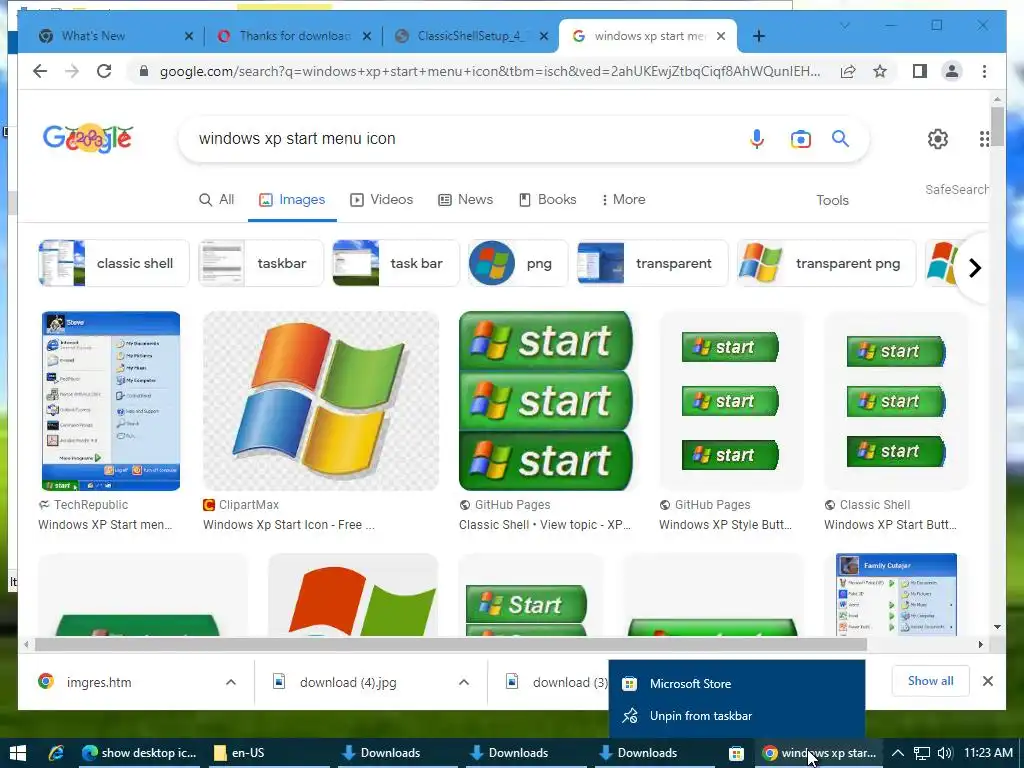1024x768 pixels.
Task: Click the page vertical scrollbar thumb
Action: pyautogui.click(x=997, y=127)
